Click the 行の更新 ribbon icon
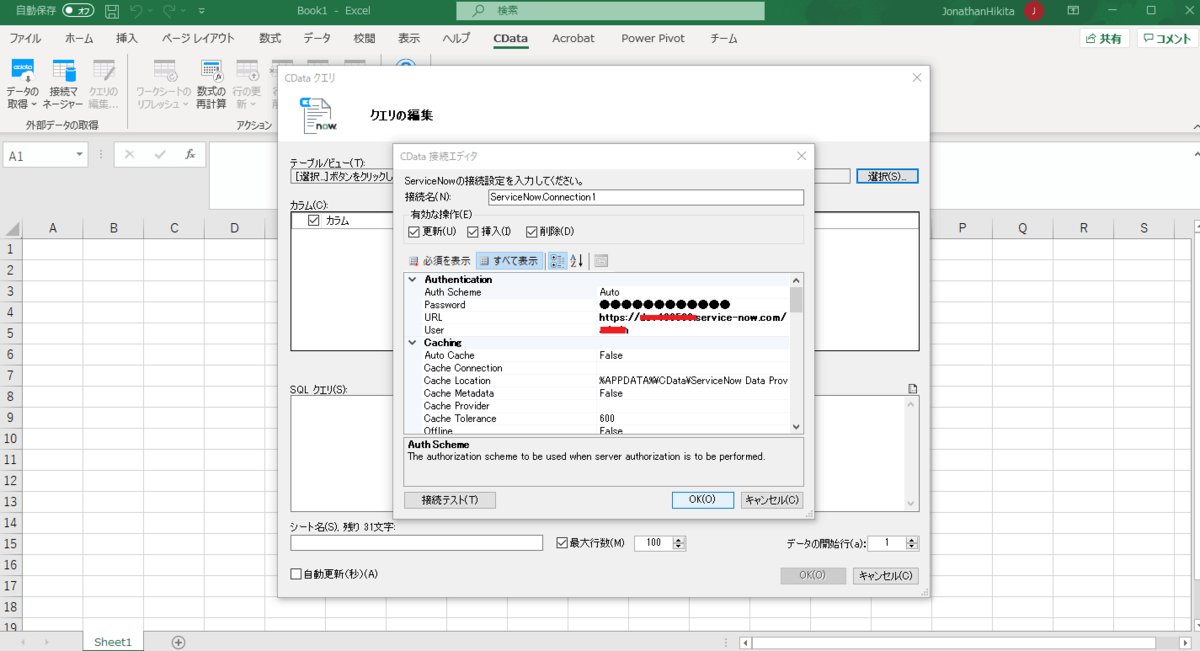1200x651 pixels. click(246, 71)
